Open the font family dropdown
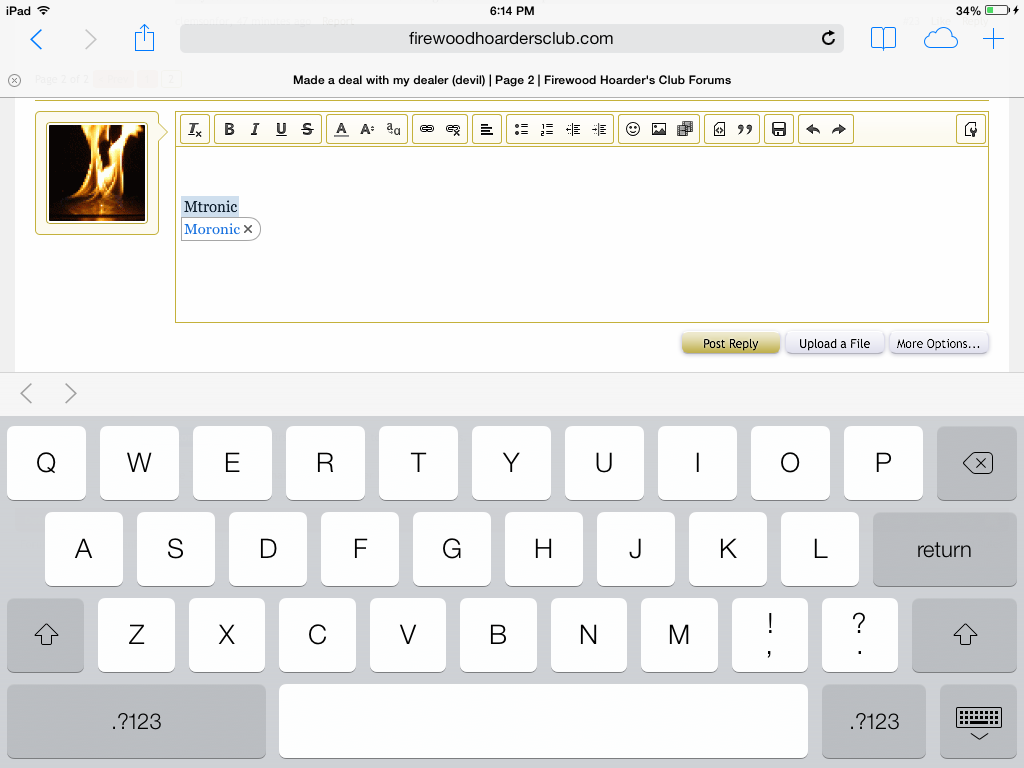The height and width of the screenshot is (768, 1024). (394, 130)
